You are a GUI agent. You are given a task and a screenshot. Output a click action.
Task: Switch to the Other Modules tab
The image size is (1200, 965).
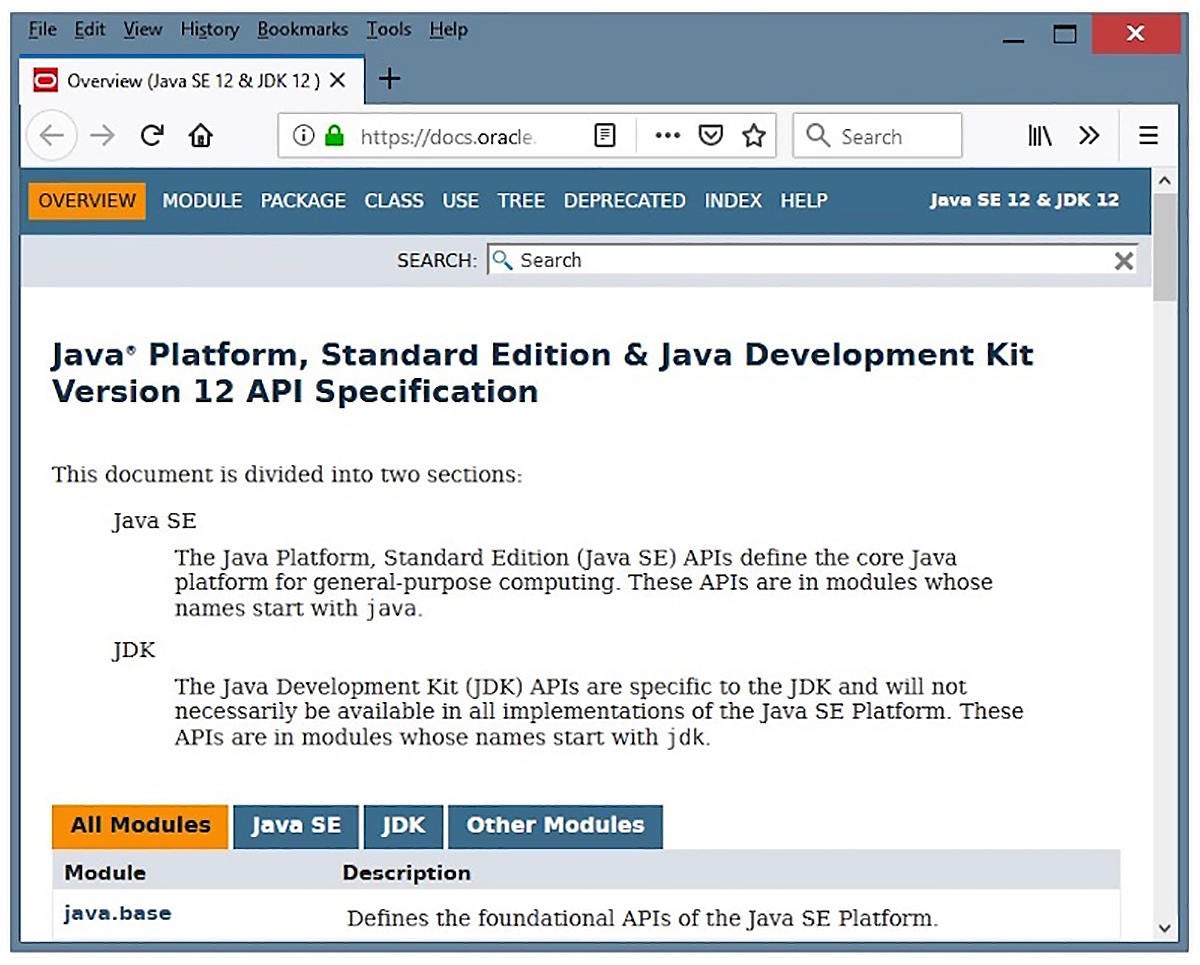pyautogui.click(x=555, y=826)
